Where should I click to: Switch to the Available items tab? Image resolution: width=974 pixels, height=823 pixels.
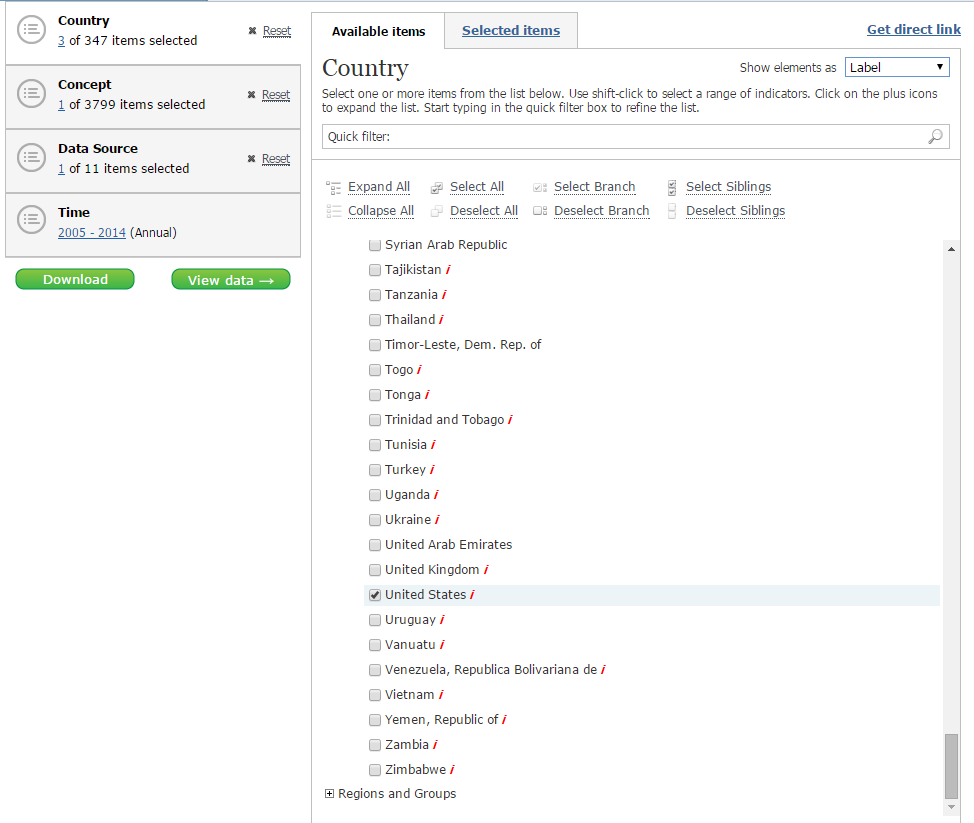point(378,32)
